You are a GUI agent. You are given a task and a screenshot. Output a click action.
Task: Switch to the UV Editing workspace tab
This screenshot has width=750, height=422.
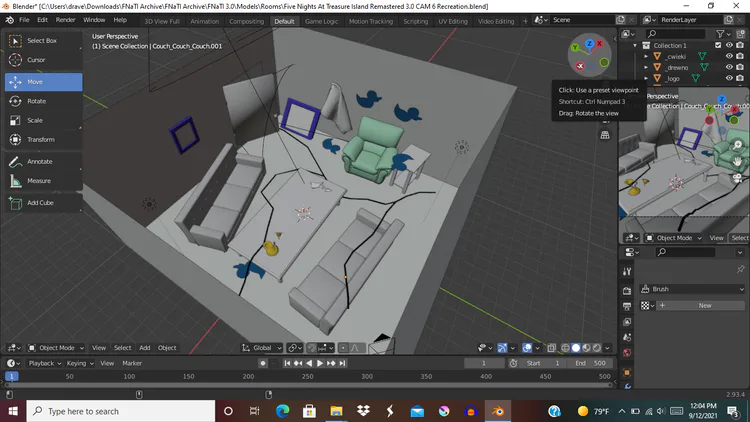coord(452,21)
